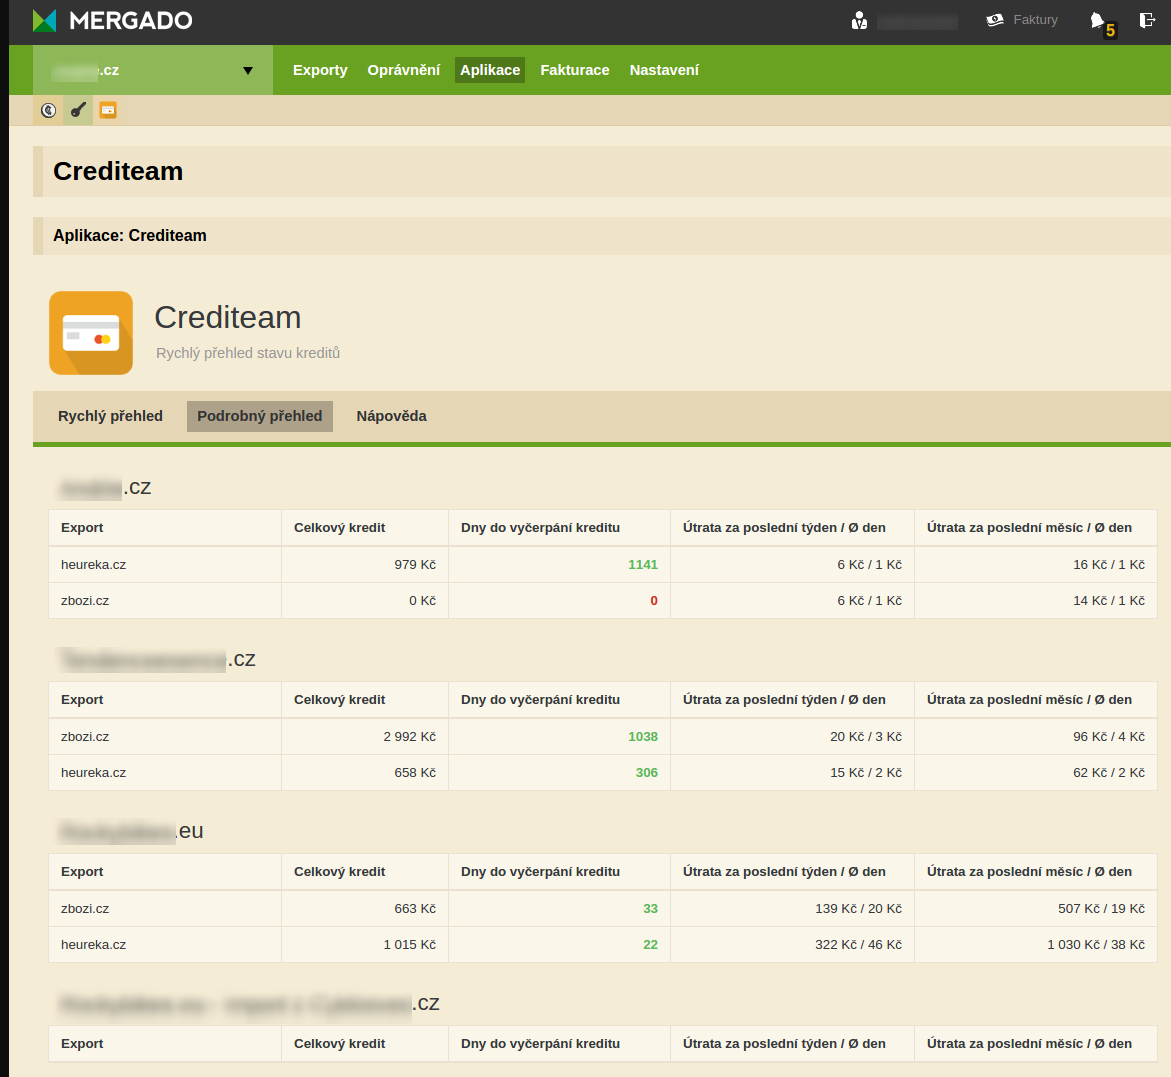Open notifications bell with 5 badge
This screenshot has width=1171, height=1077.
1102,22
